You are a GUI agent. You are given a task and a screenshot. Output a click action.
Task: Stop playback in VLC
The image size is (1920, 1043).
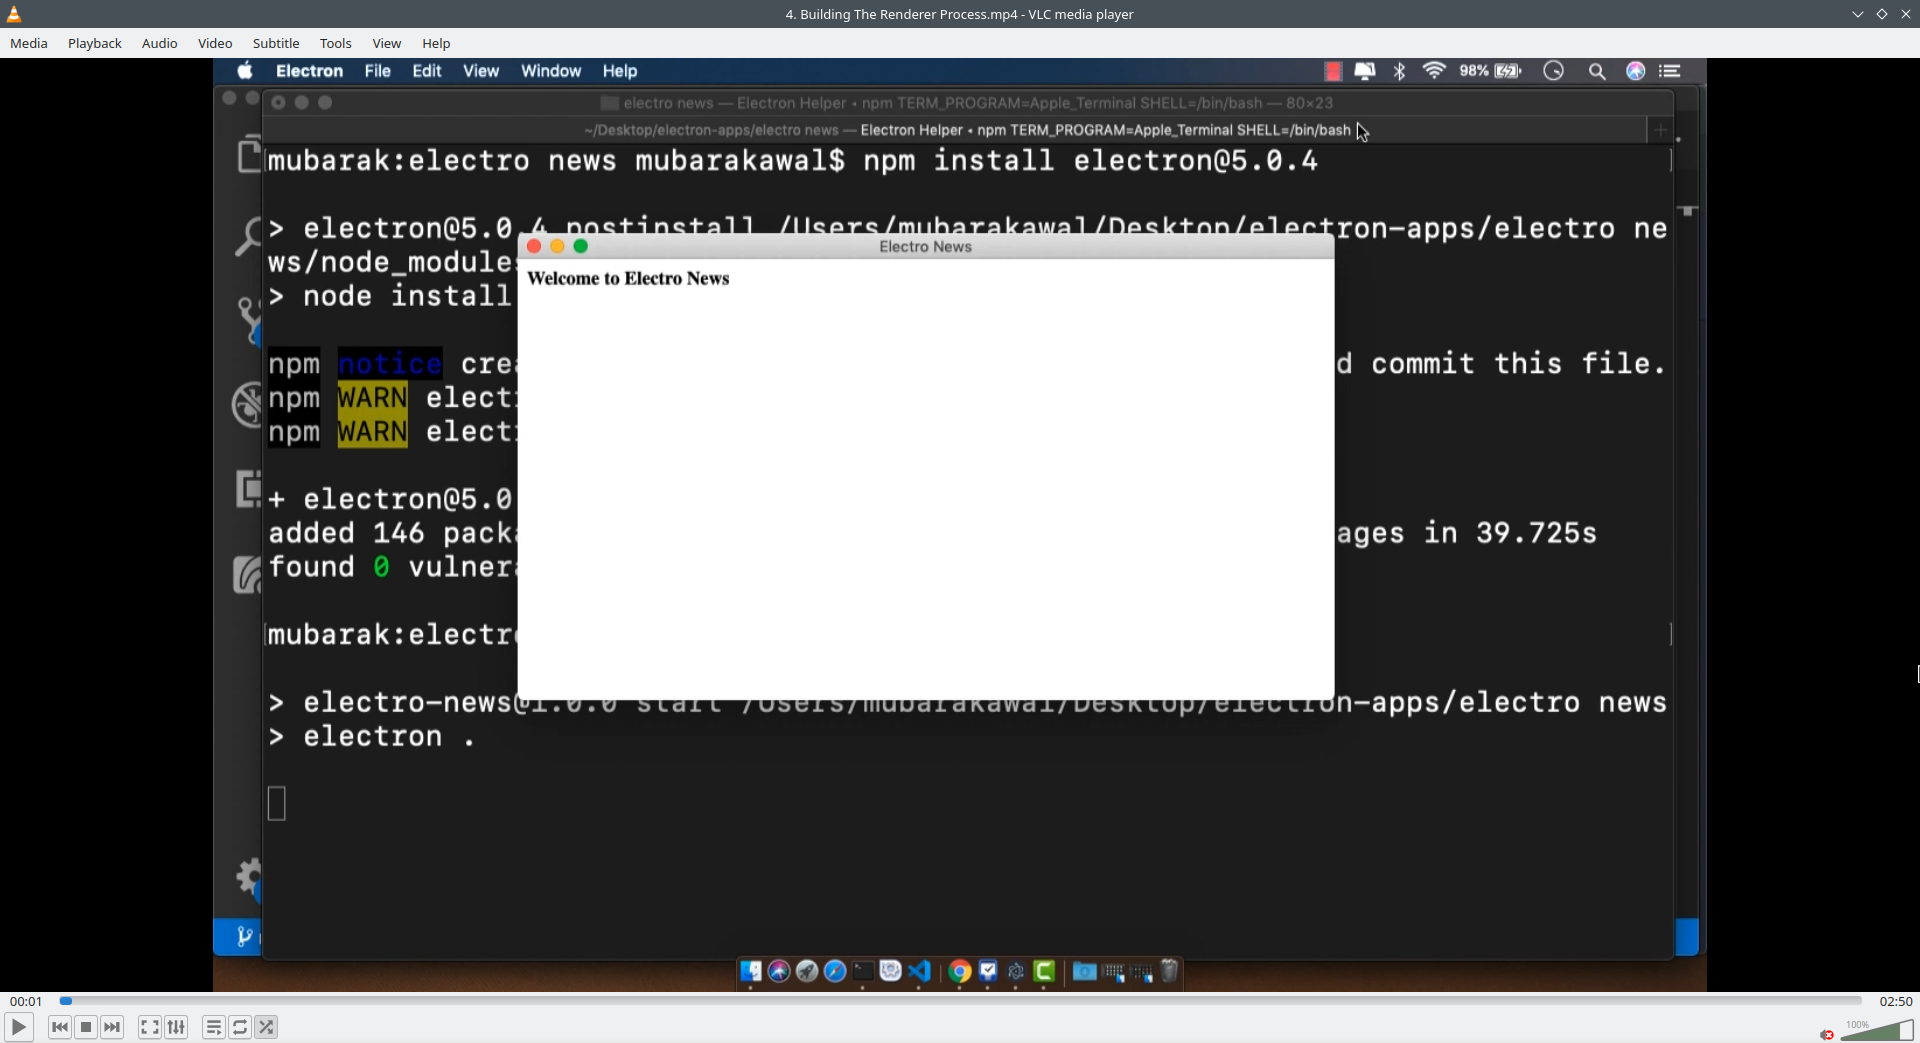[86, 1027]
